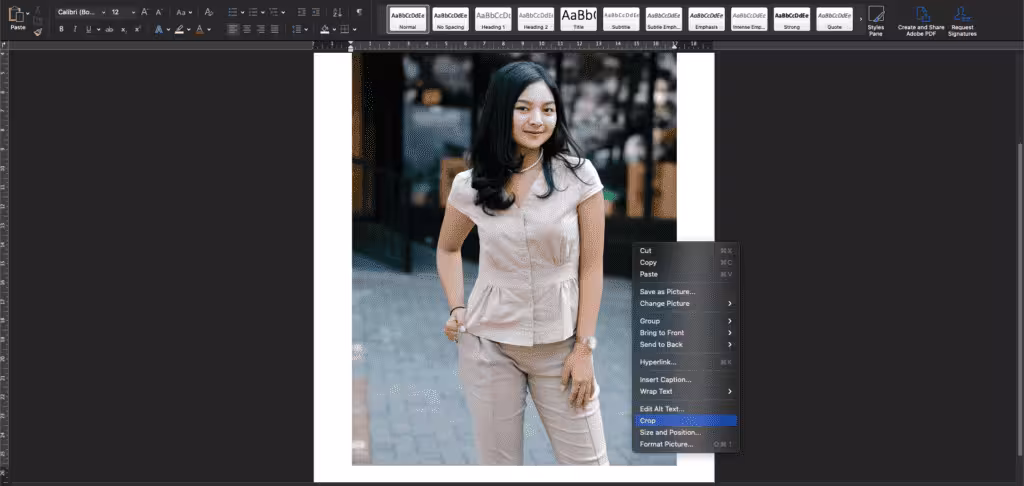Click the Line Spacing icon
The height and width of the screenshot is (486, 1024).
297,29
